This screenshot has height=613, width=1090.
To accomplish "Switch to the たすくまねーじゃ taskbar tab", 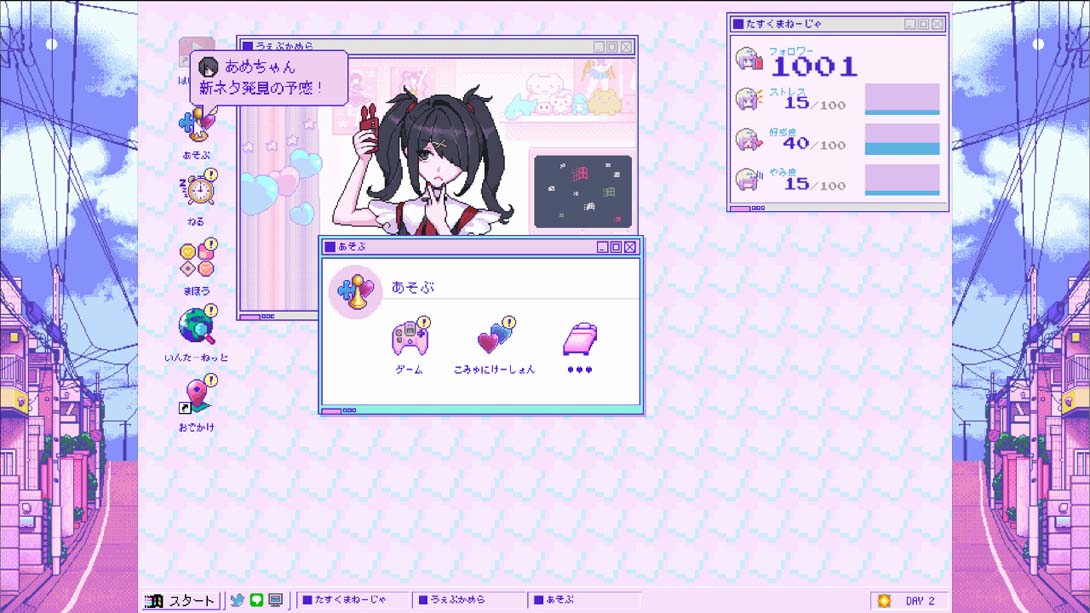I will click(x=355, y=601).
